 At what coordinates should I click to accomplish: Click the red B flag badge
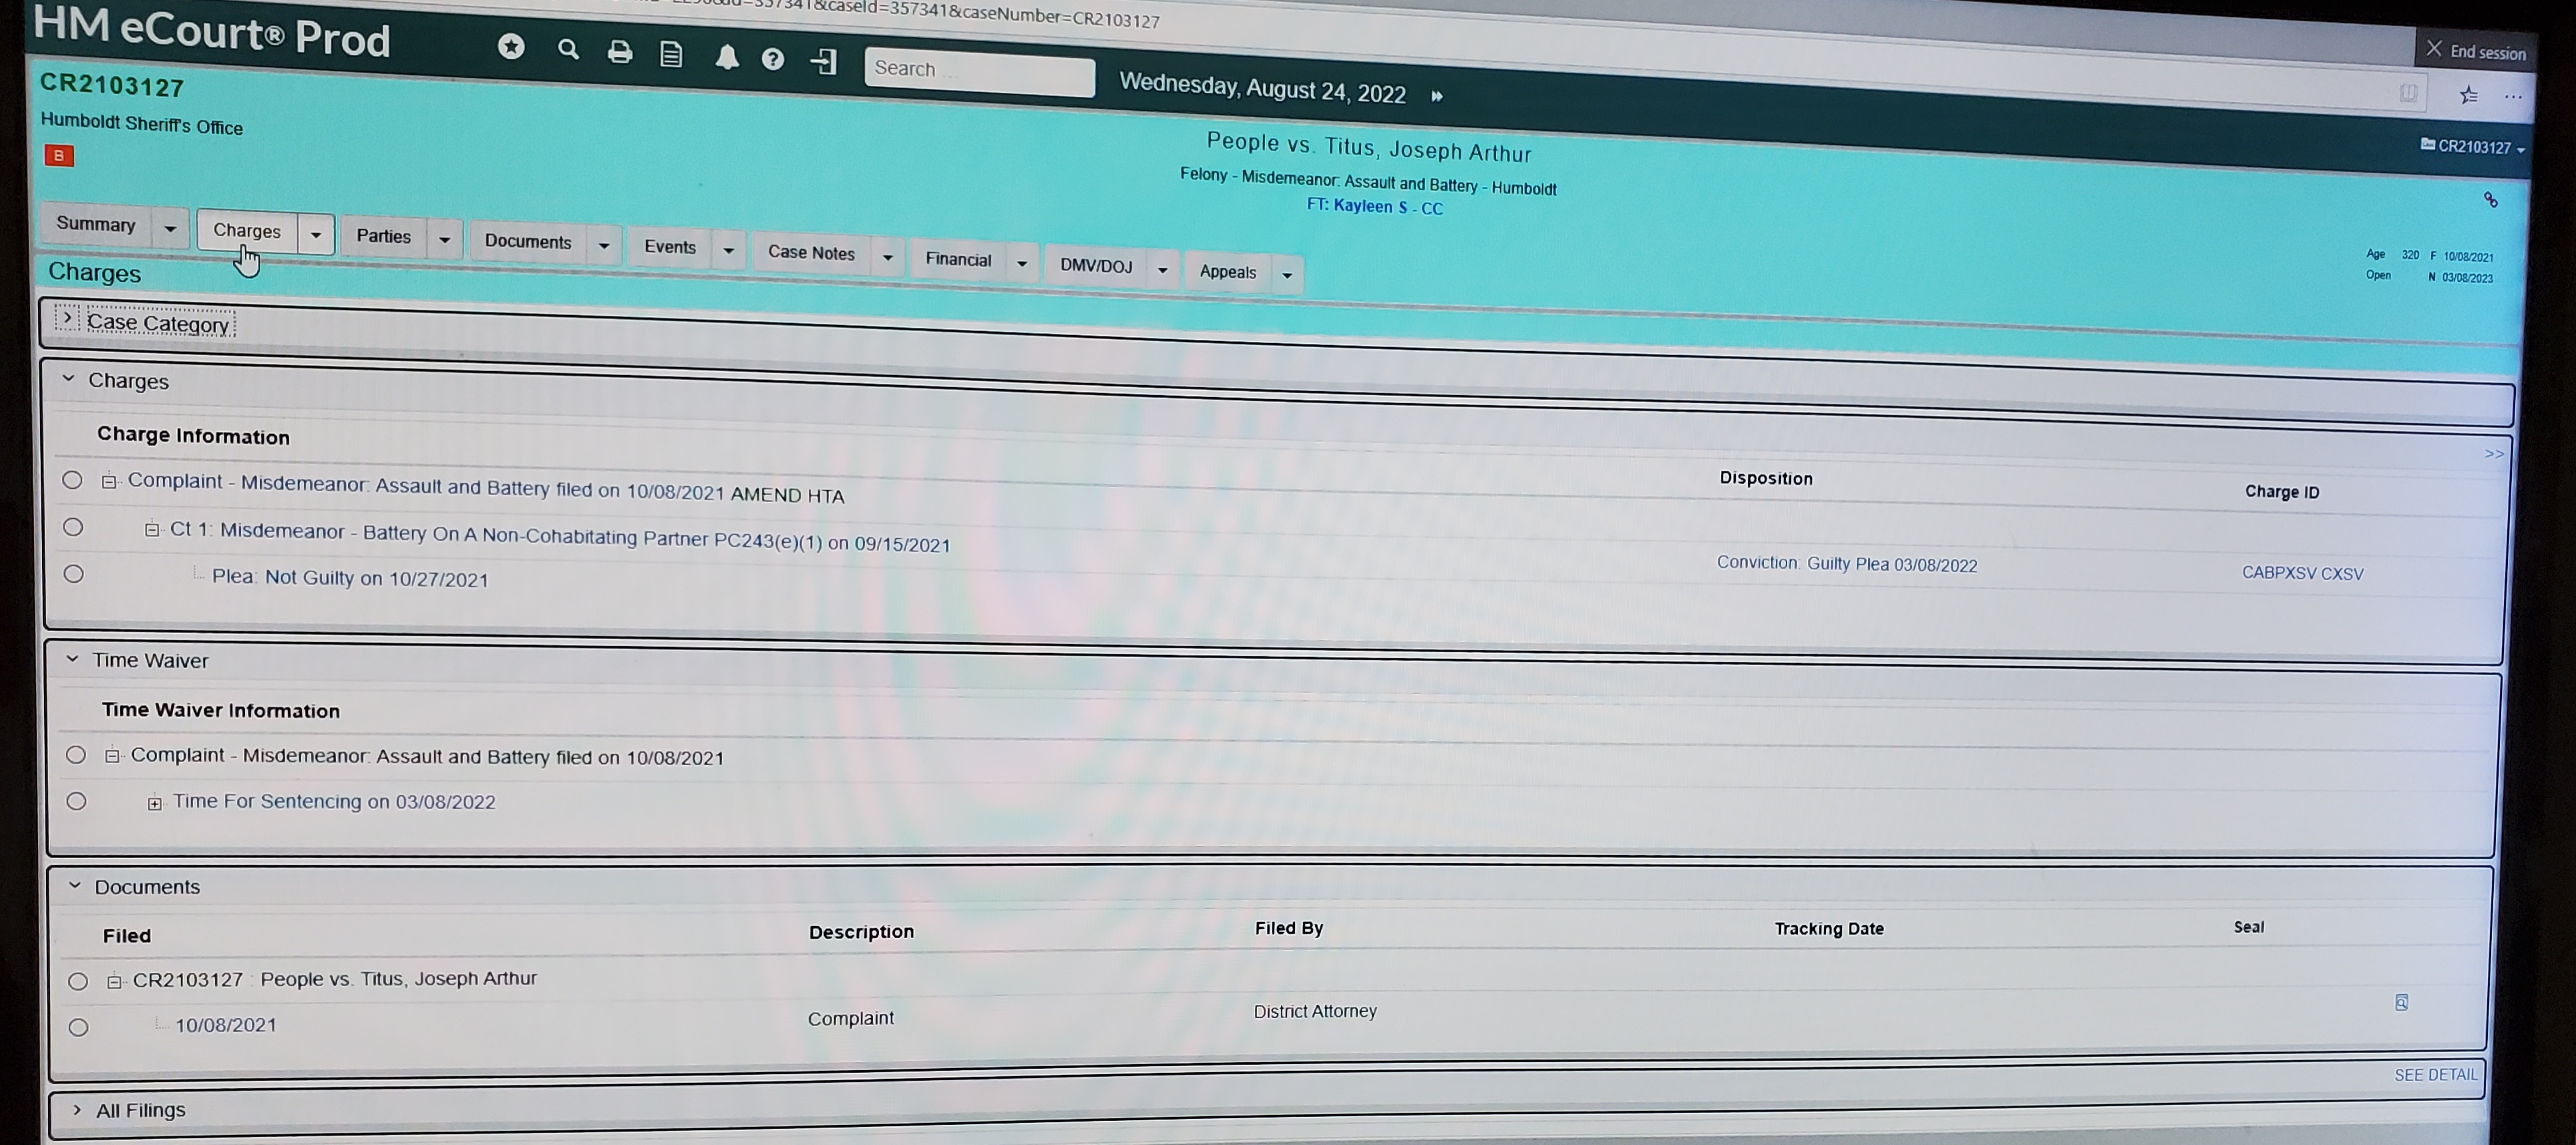(59, 155)
